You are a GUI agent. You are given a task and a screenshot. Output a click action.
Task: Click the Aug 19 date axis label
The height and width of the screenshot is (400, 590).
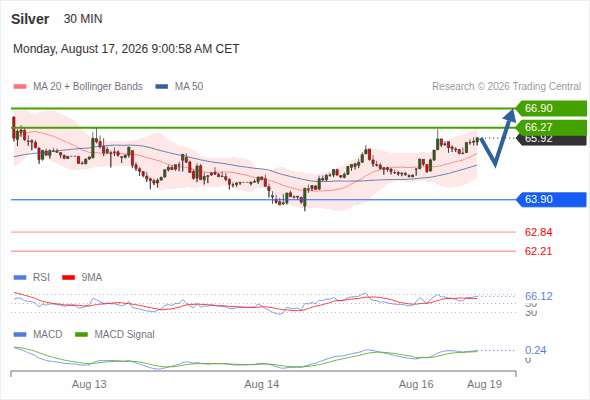(x=484, y=384)
